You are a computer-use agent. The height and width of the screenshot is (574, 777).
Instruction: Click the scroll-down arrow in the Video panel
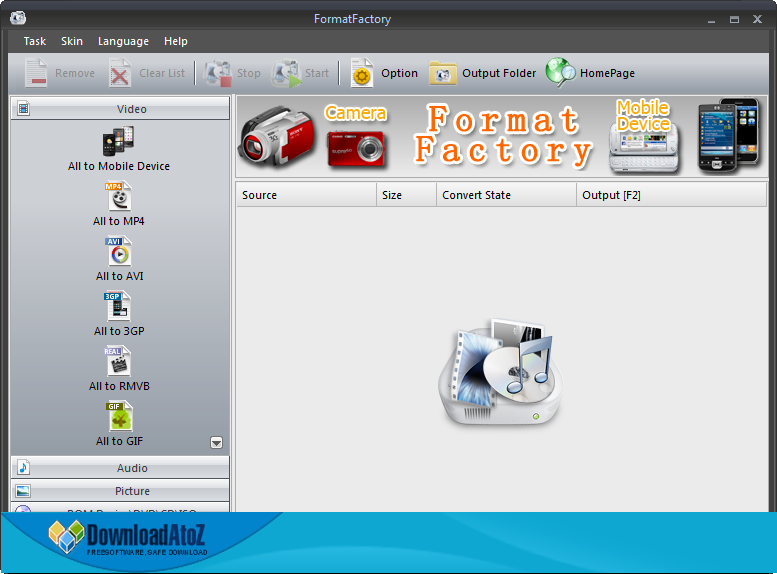[x=217, y=442]
